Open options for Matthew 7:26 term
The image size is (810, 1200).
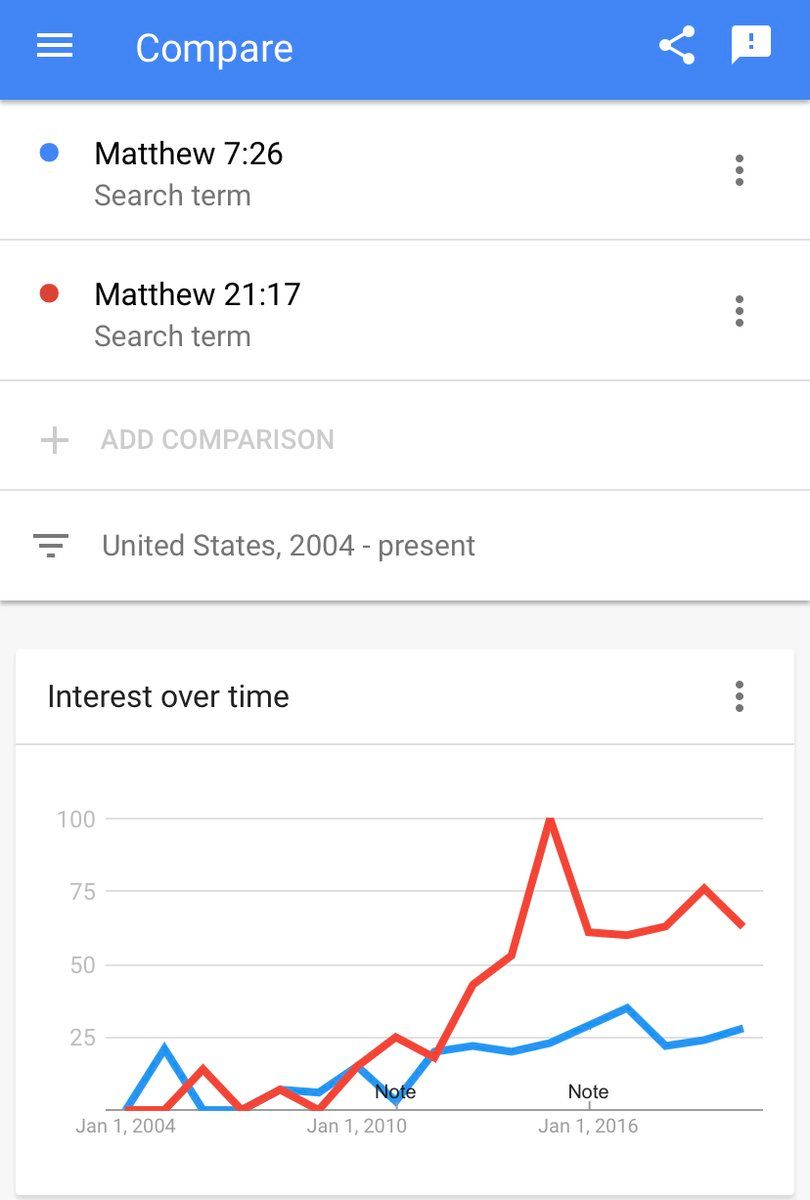[739, 171]
